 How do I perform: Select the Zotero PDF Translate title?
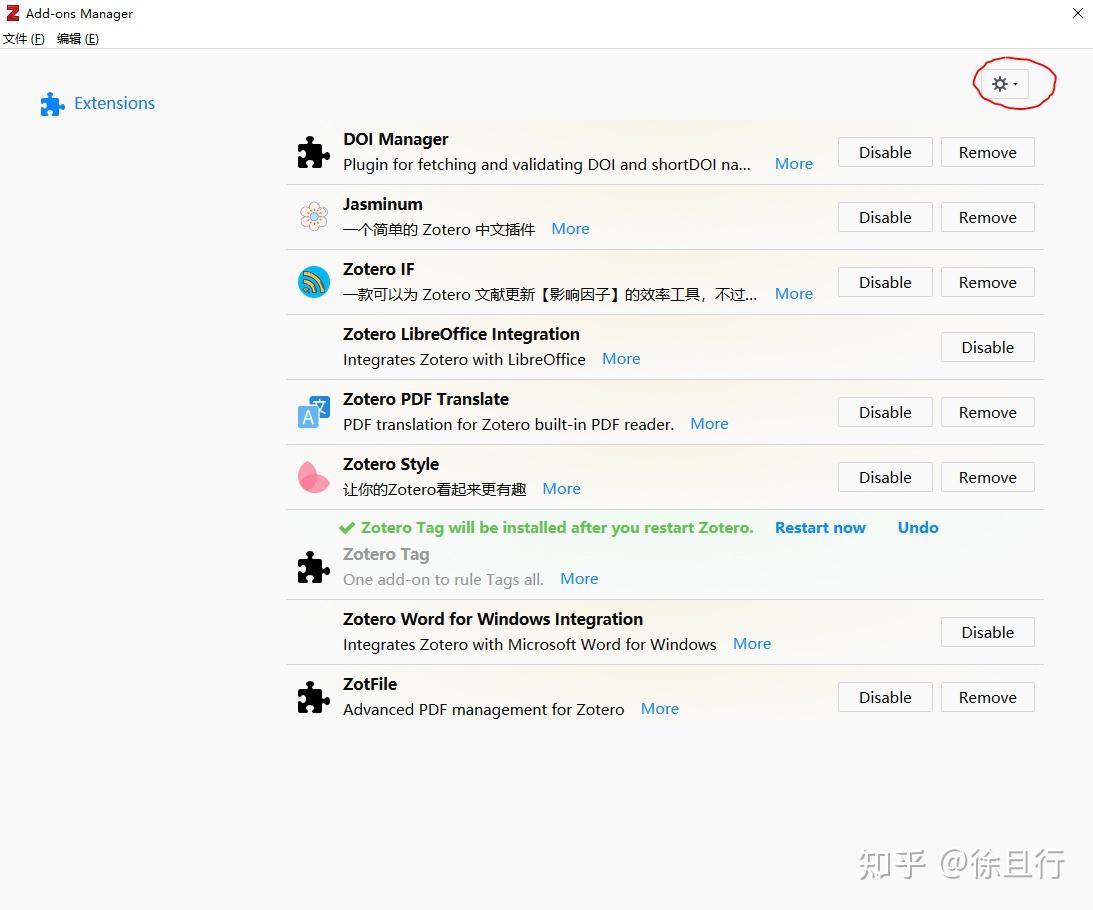click(x=425, y=398)
